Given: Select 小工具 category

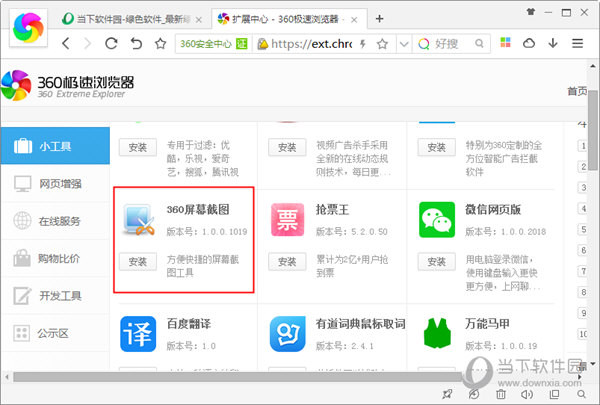Looking at the screenshot, I should pyautogui.click(x=55, y=146).
